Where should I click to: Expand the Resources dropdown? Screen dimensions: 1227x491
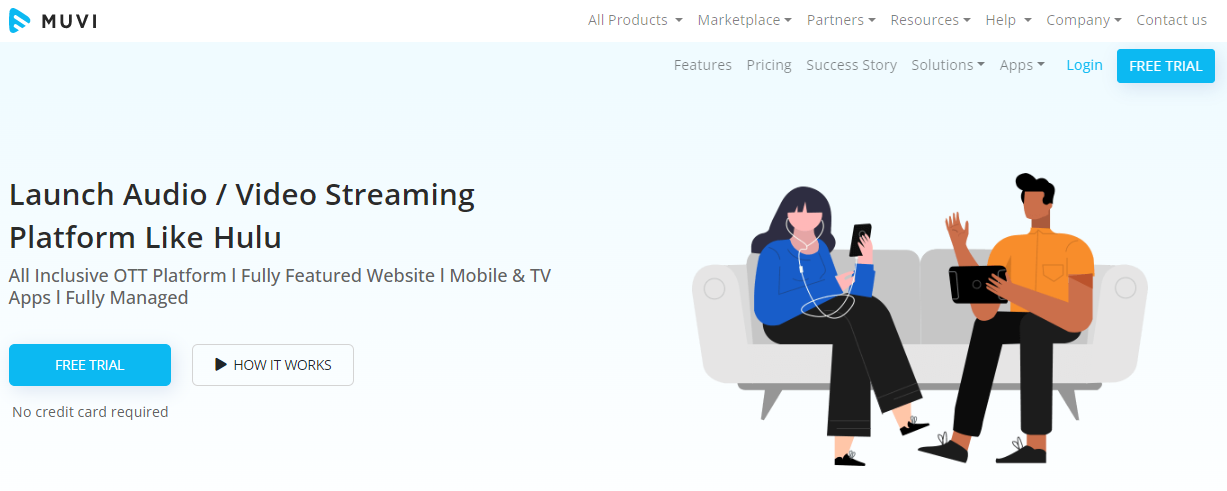(x=931, y=20)
